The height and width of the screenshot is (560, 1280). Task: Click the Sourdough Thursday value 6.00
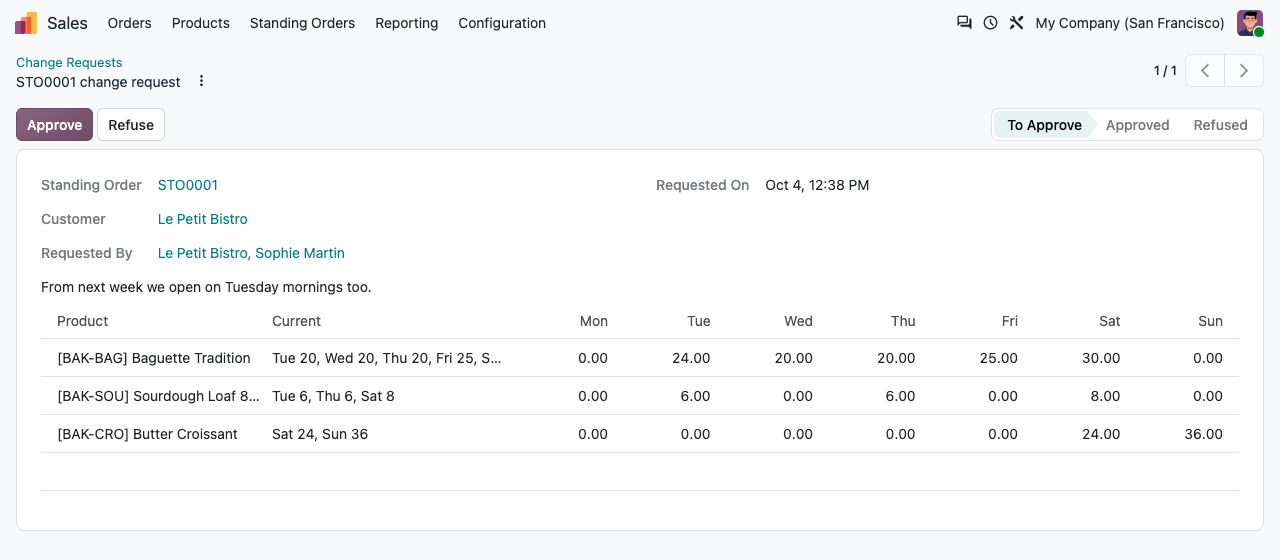tap(900, 396)
